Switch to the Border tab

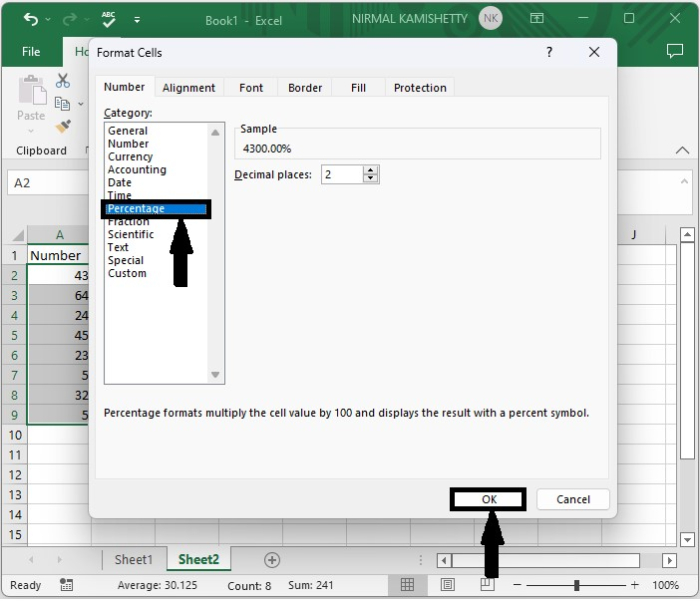(x=305, y=88)
